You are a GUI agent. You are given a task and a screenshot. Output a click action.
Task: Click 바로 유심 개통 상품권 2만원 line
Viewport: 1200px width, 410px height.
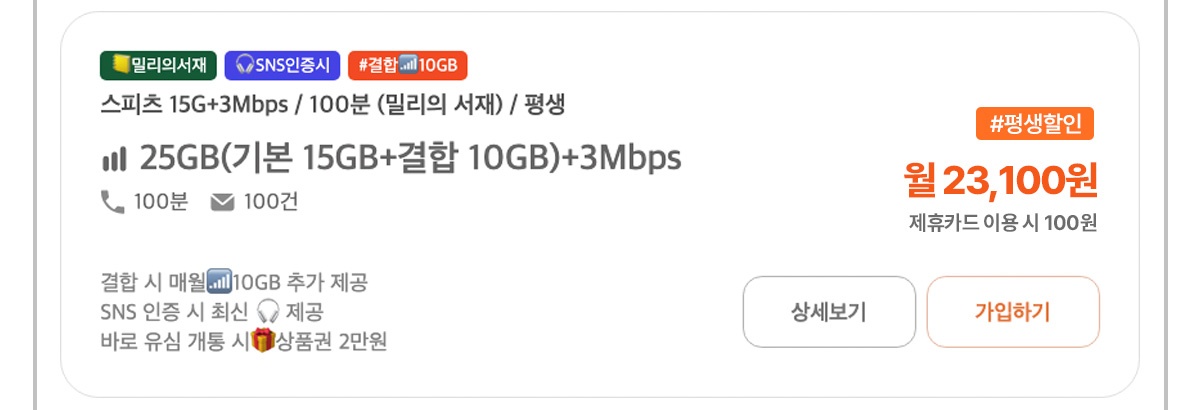(x=245, y=342)
